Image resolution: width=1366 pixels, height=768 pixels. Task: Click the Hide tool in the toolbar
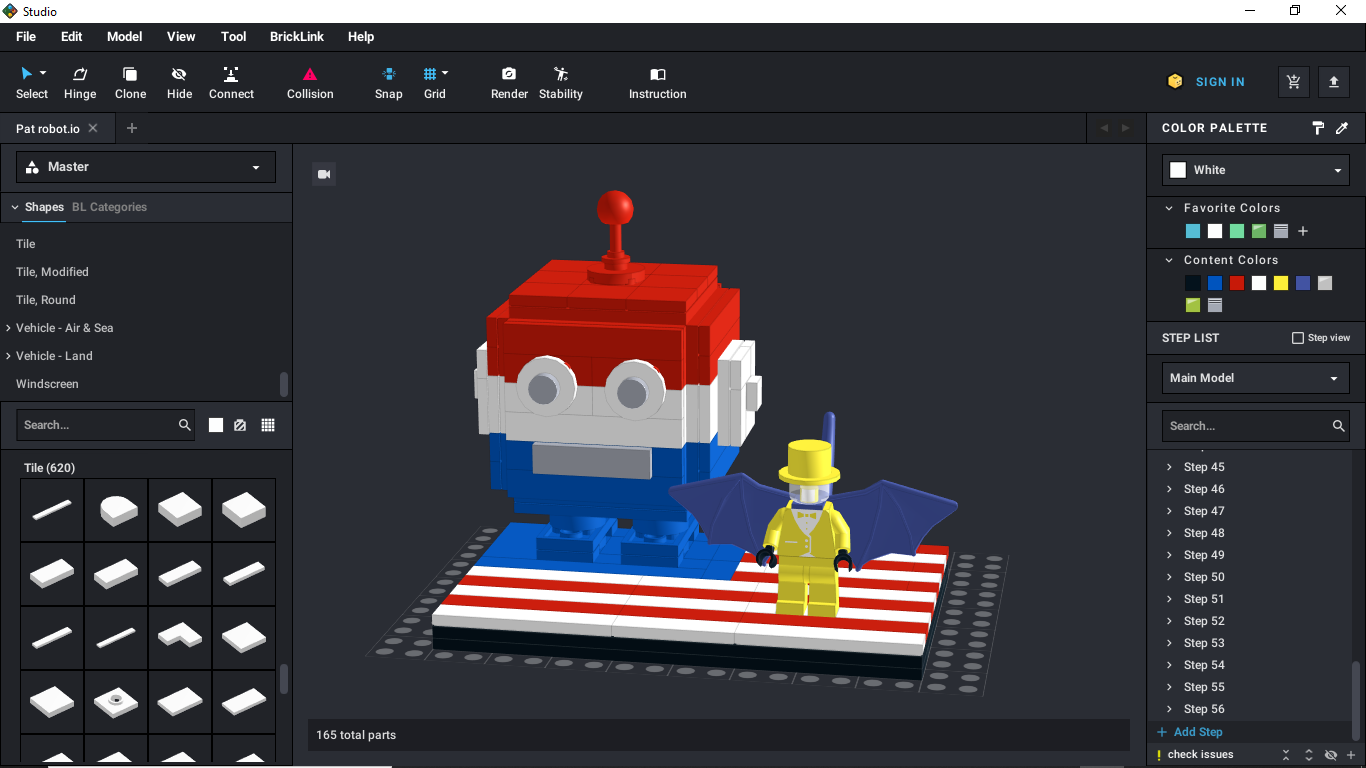(x=179, y=82)
